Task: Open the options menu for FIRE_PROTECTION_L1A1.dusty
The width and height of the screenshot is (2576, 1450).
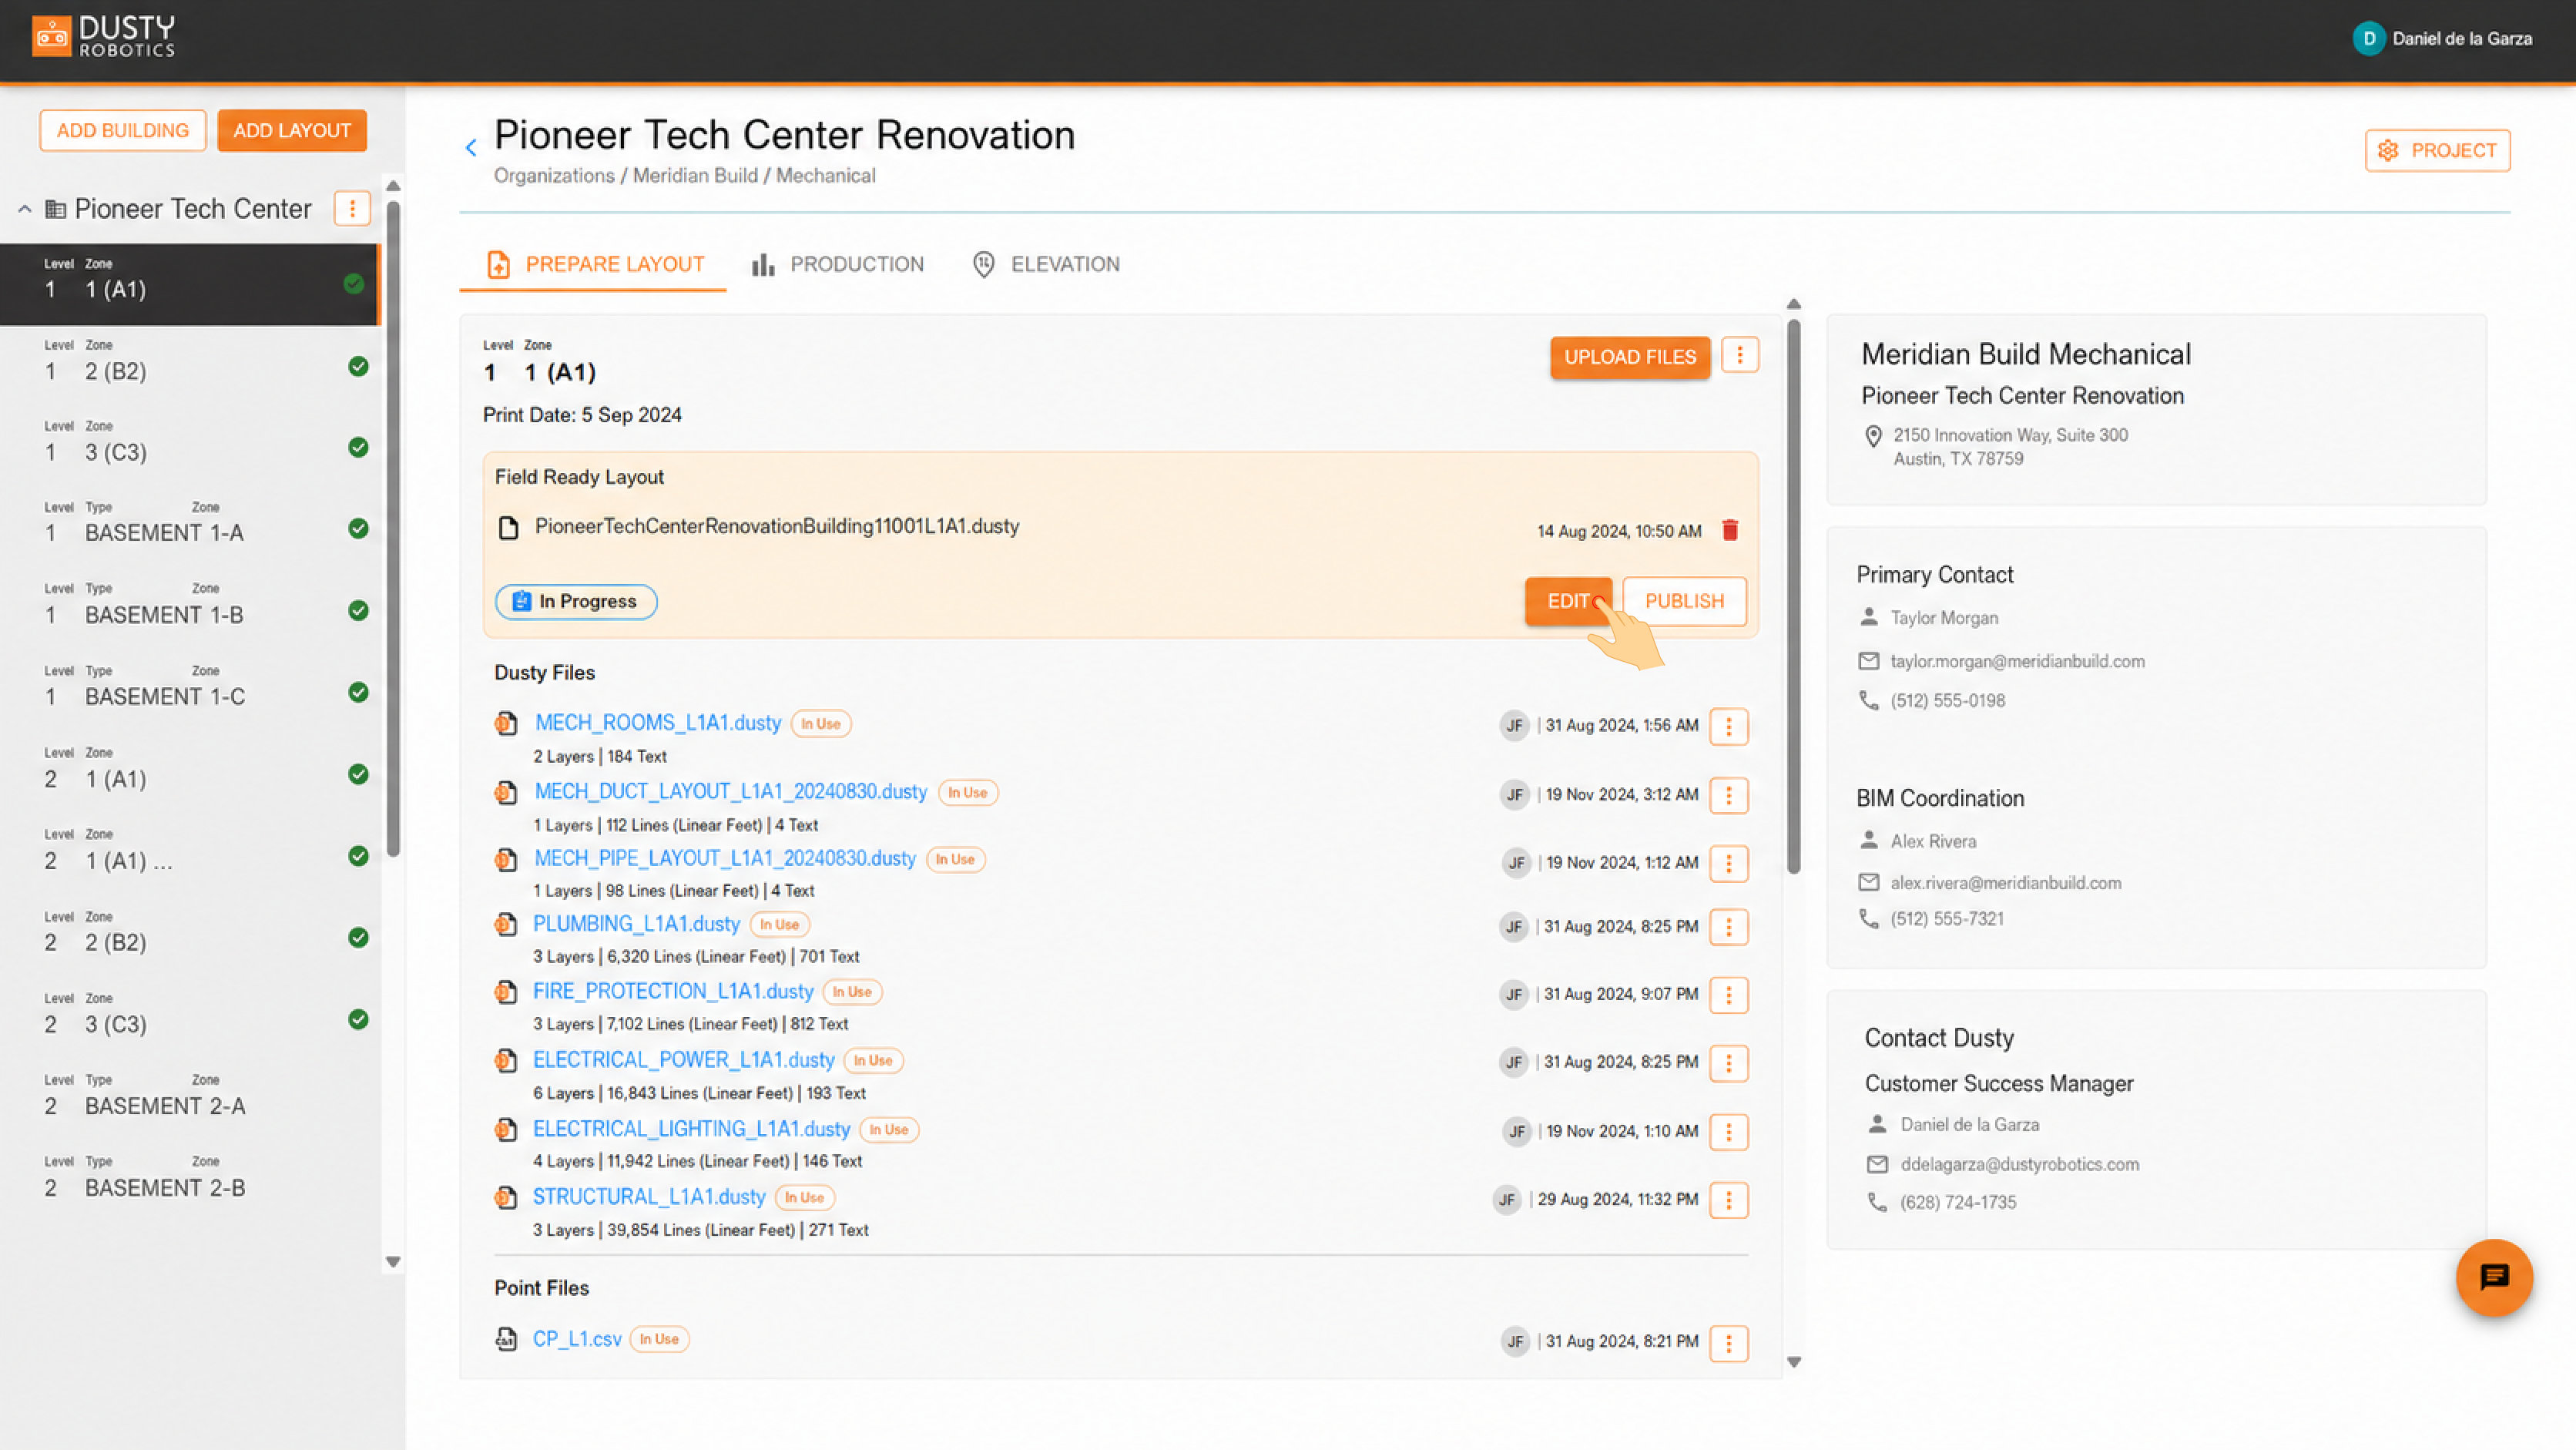Action: point(1729,995)
